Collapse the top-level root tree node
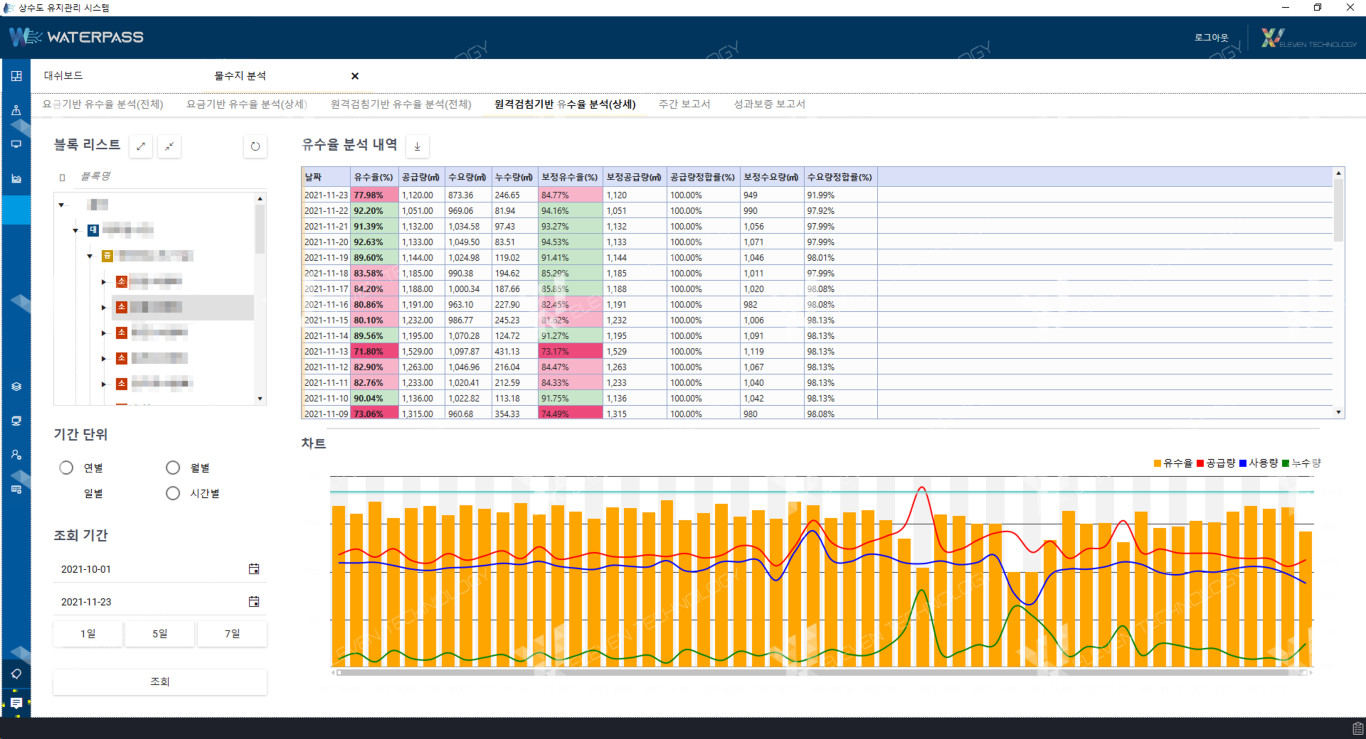Viewport: 1366px width, 739px height. pos(61,205)
